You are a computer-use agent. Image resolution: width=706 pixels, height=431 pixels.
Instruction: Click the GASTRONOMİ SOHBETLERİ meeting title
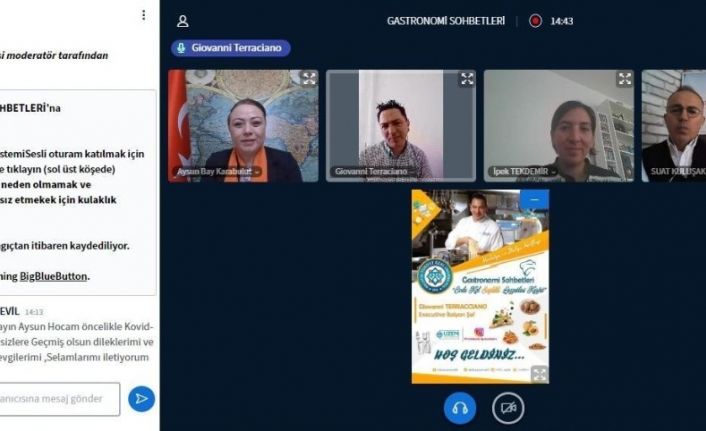tap(446, 20)
